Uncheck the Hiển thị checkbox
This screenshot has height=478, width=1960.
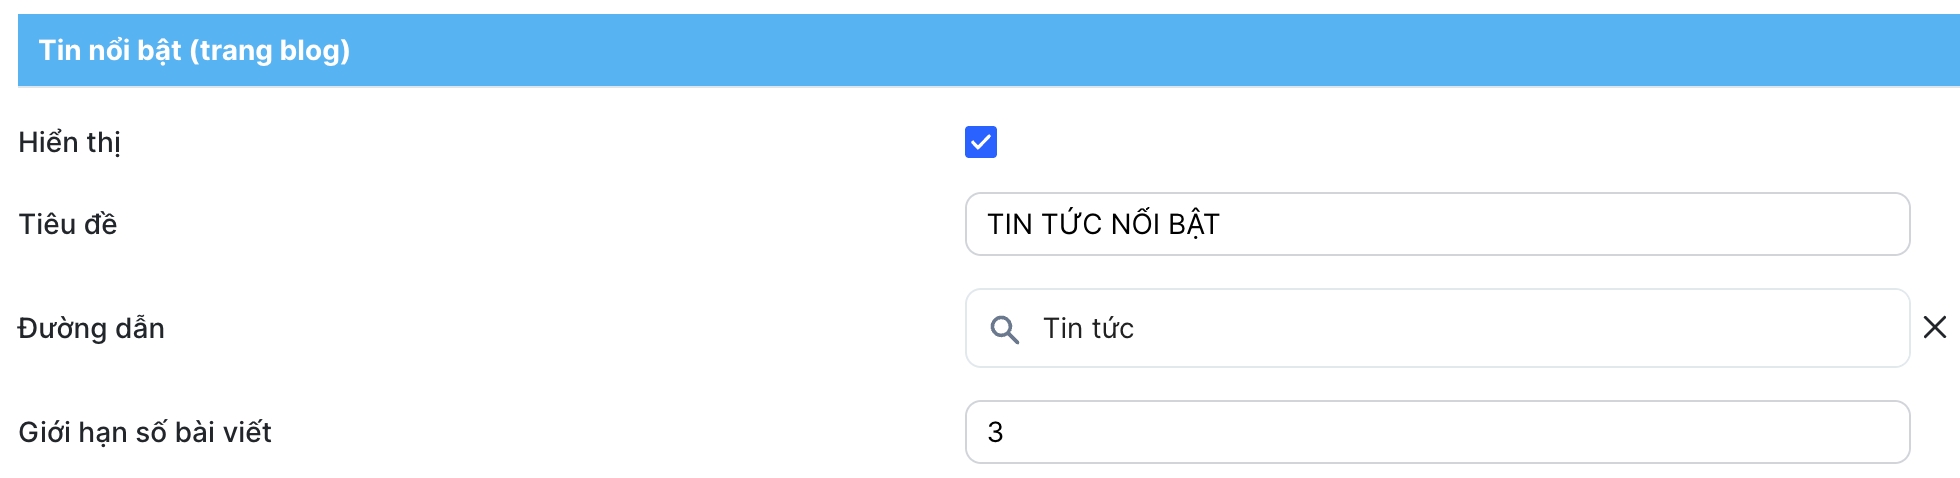[980, 142]
